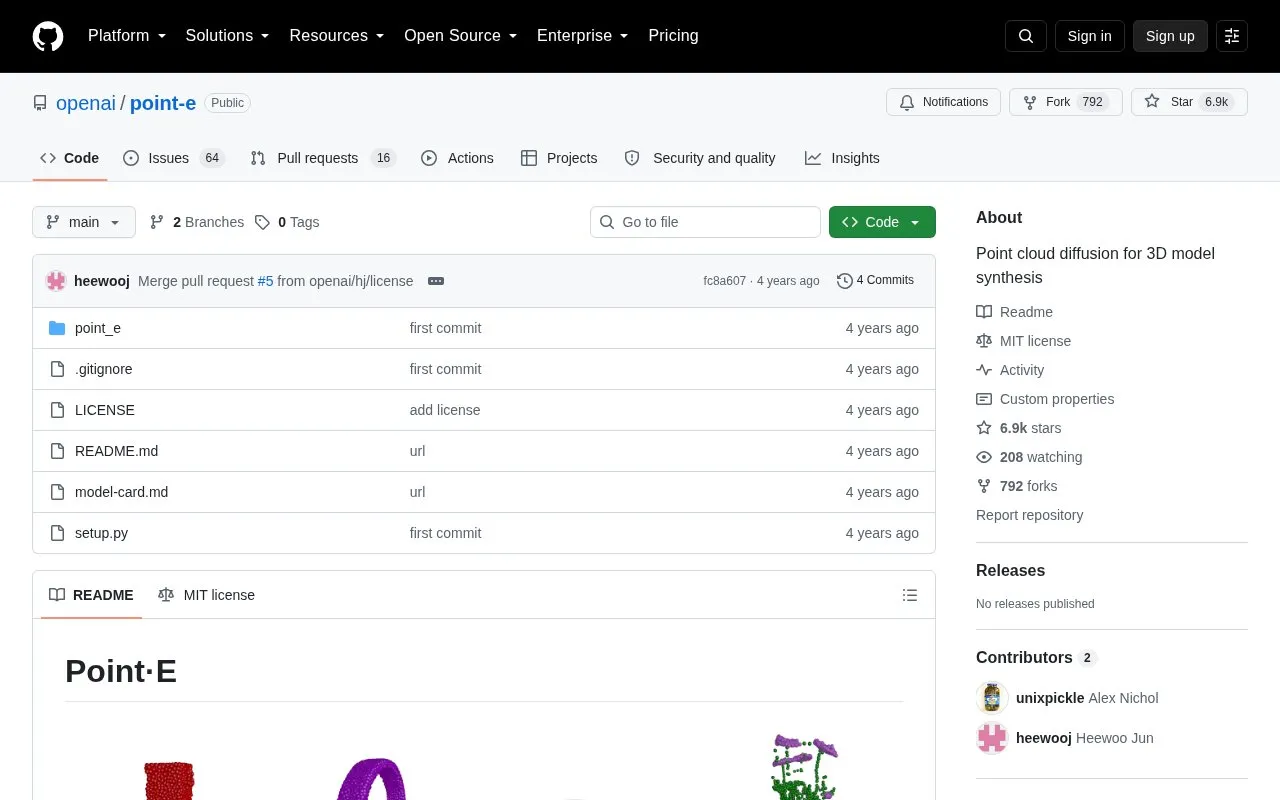Image resolution: width=1280 pixels, height=800 pixels.
Task: Open the Platform dropdown menu
Action: pos(127,36)
